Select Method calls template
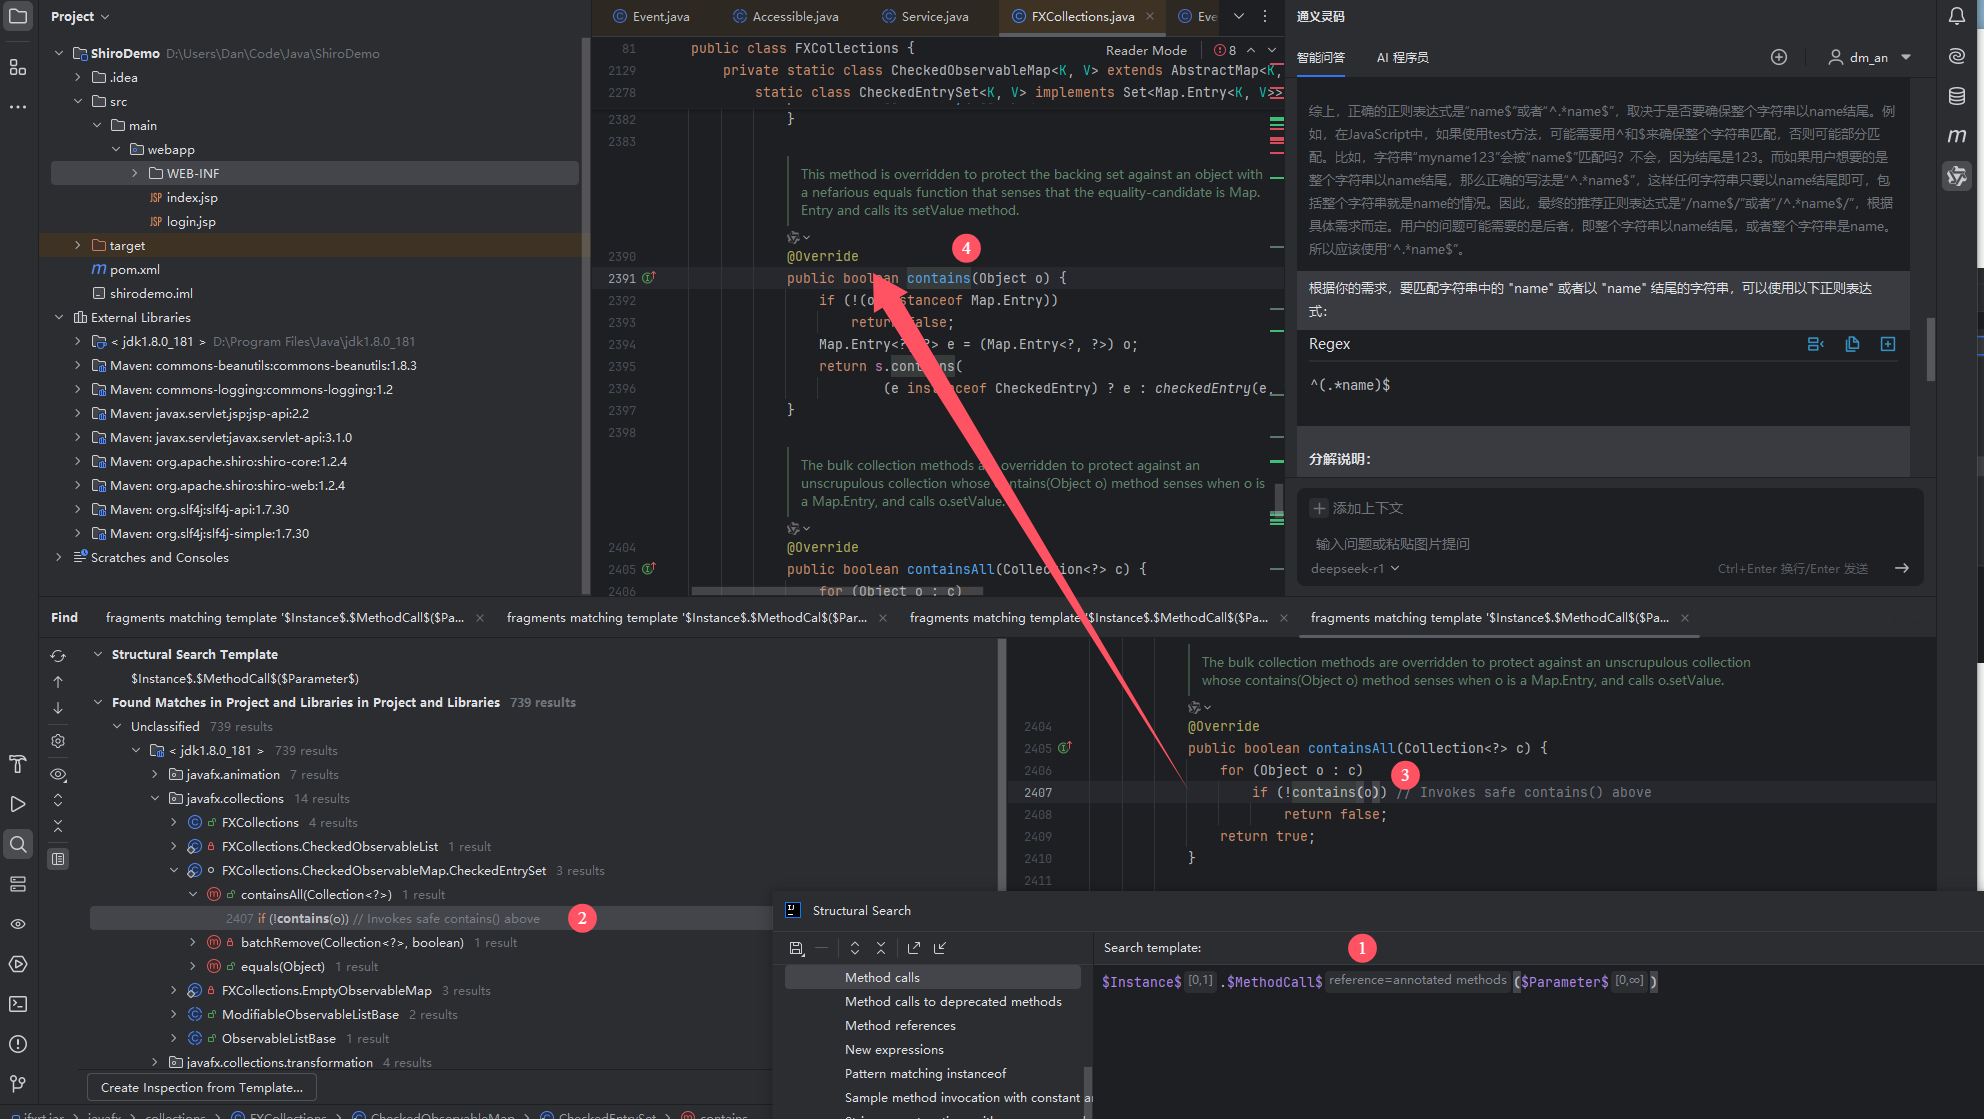 (x=933, y=977)
